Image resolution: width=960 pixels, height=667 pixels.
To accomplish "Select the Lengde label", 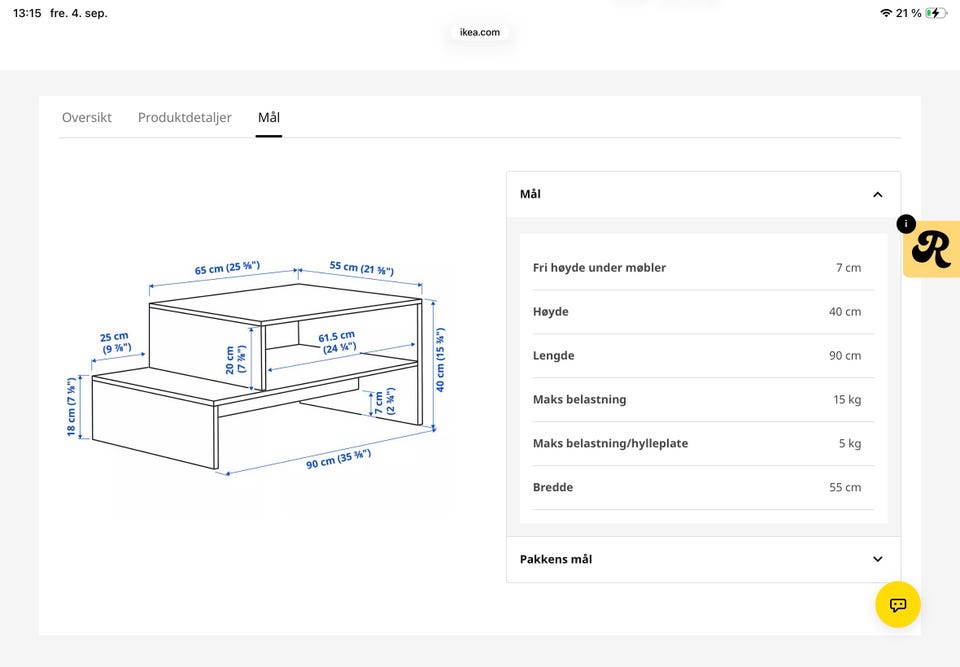I will (x=553, y=356).
